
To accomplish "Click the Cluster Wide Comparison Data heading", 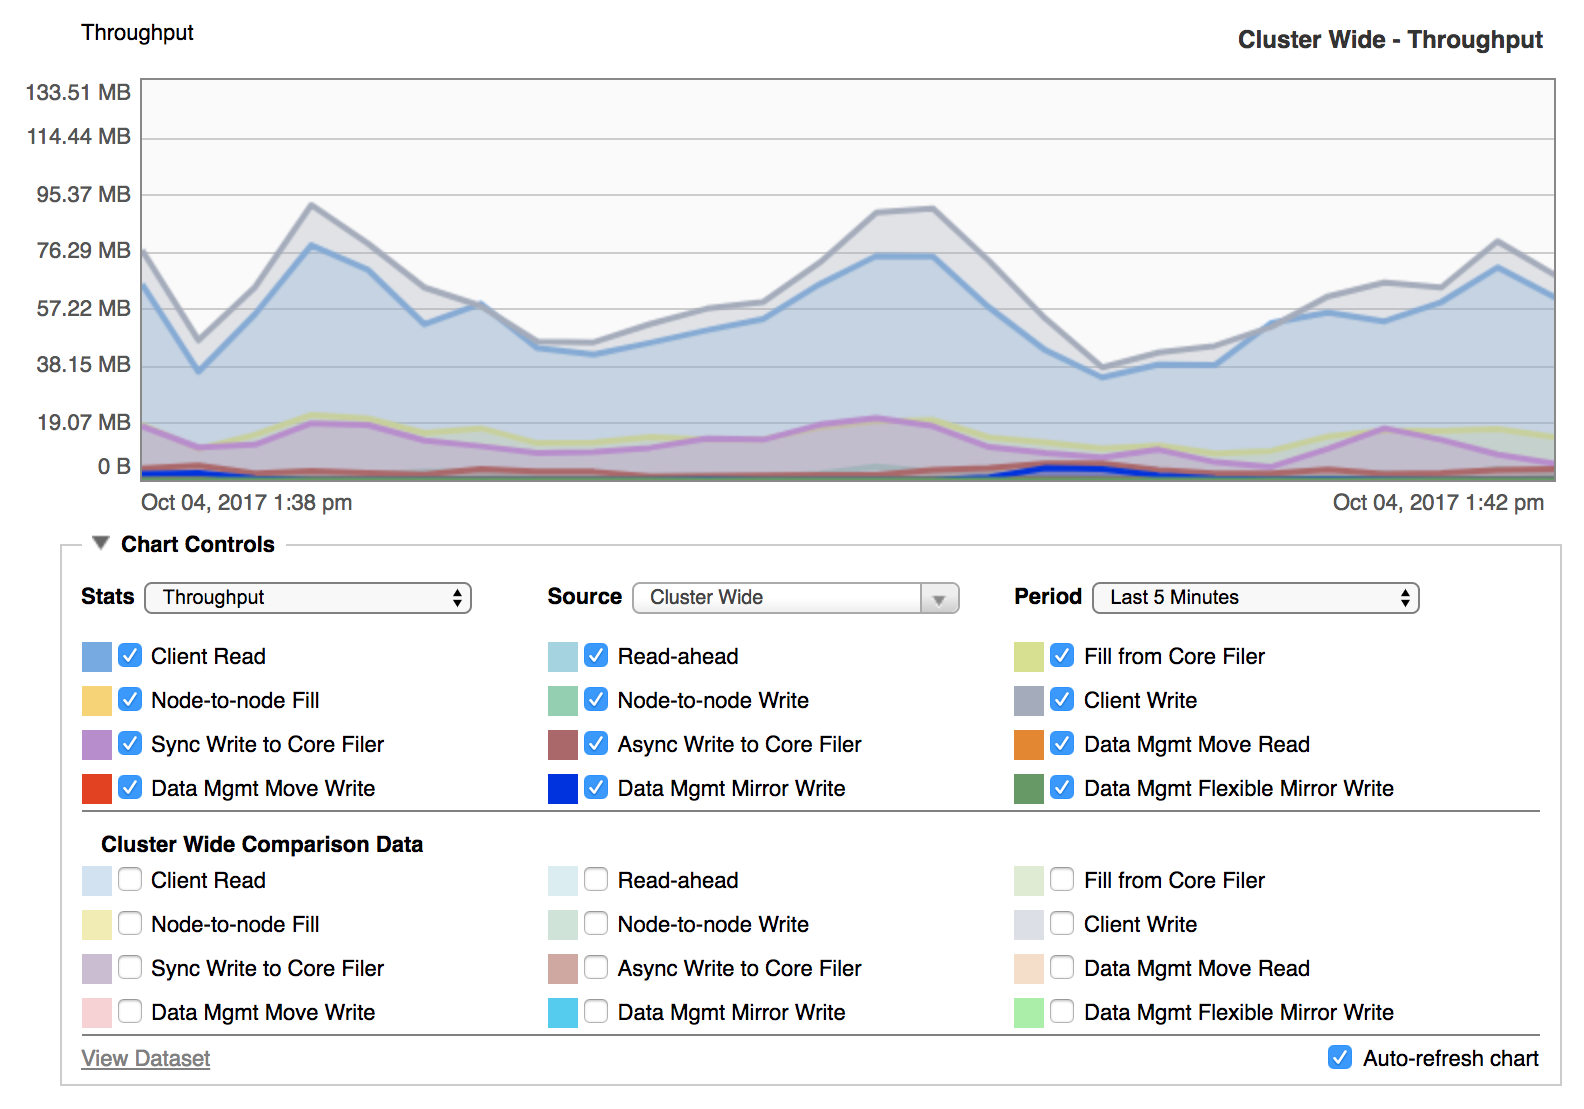I will (x=262, y=844).
